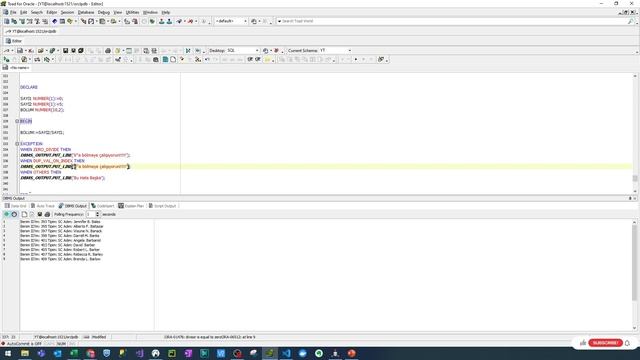Viewport: 640px width, 360px height.
Task: Click the DECLARE keyword in editor
Action: (x=29, y=87)
